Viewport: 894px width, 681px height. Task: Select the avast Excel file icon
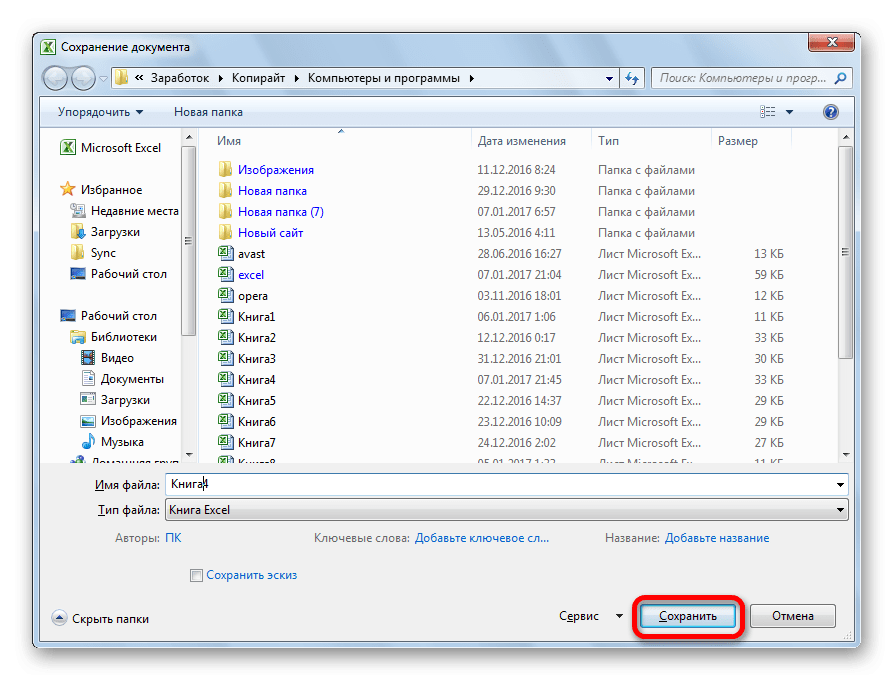coord(226,253)
